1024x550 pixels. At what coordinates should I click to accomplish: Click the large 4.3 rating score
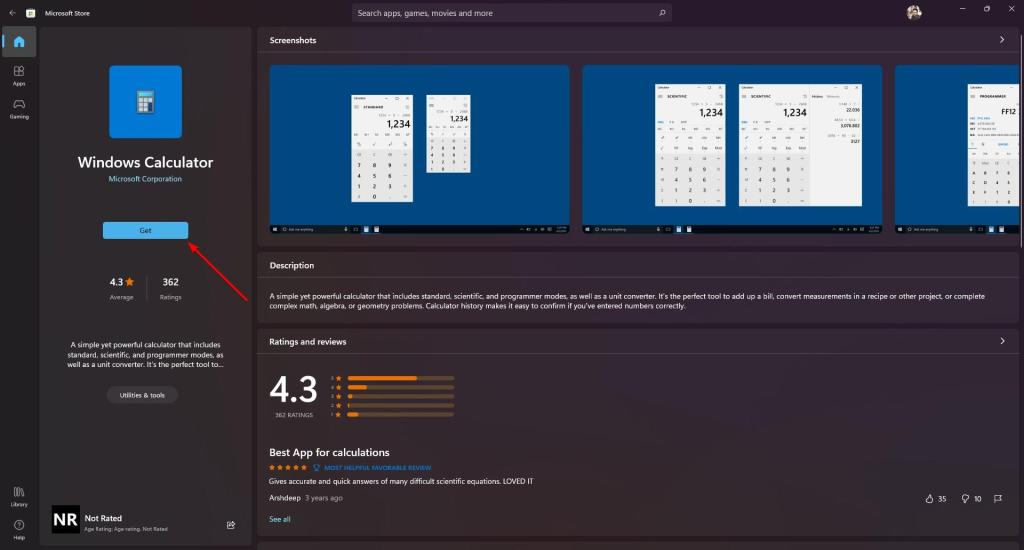[x=293, y=389]
